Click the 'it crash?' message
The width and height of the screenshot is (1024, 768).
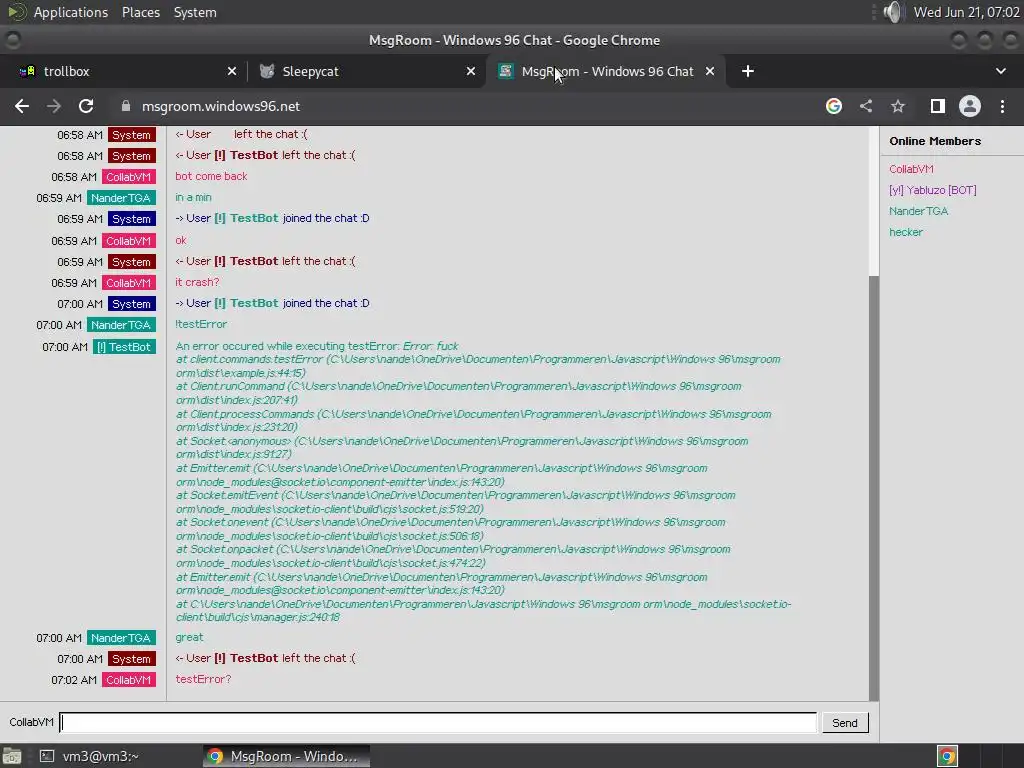(197, 282)
